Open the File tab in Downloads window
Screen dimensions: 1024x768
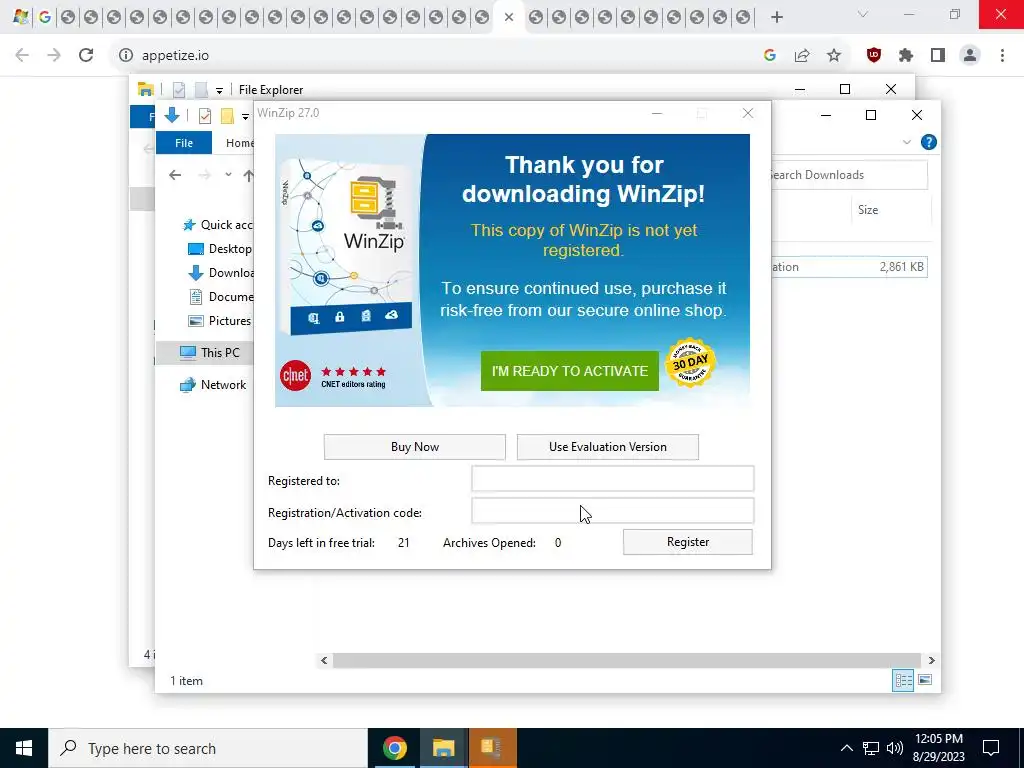pyautogui.click(x=184, y=142)
